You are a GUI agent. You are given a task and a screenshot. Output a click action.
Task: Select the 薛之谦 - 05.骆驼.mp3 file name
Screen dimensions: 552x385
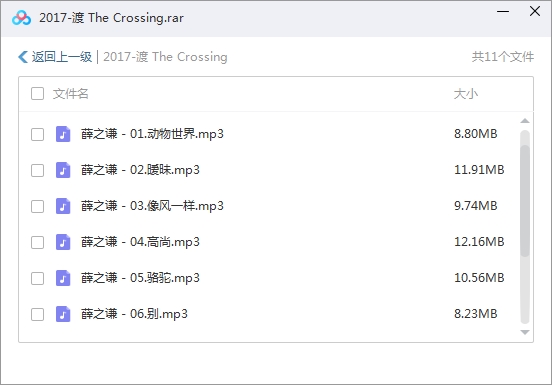point(140,278)
